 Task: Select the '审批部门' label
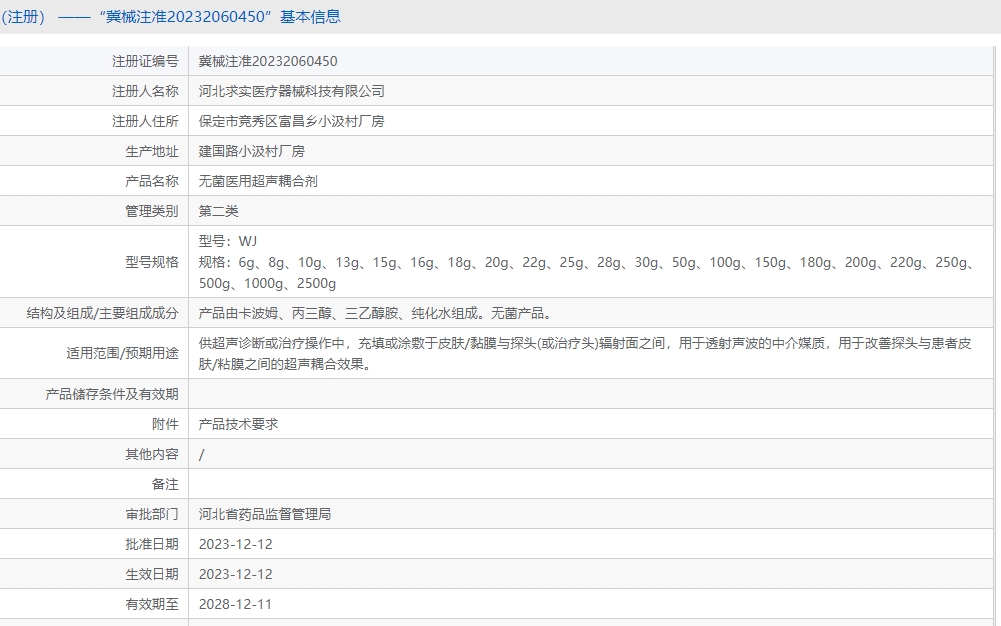click(152, 514)
